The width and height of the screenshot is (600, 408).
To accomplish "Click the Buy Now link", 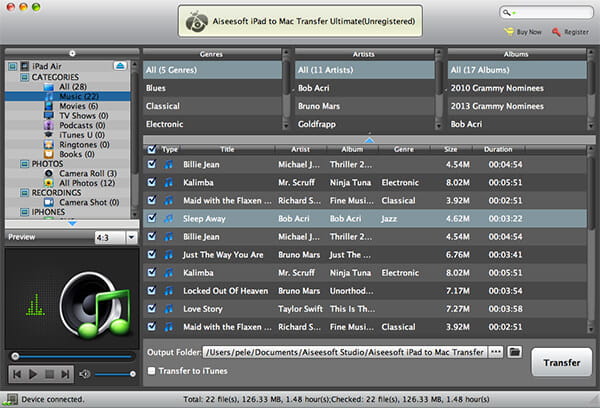I will [529, 32].
